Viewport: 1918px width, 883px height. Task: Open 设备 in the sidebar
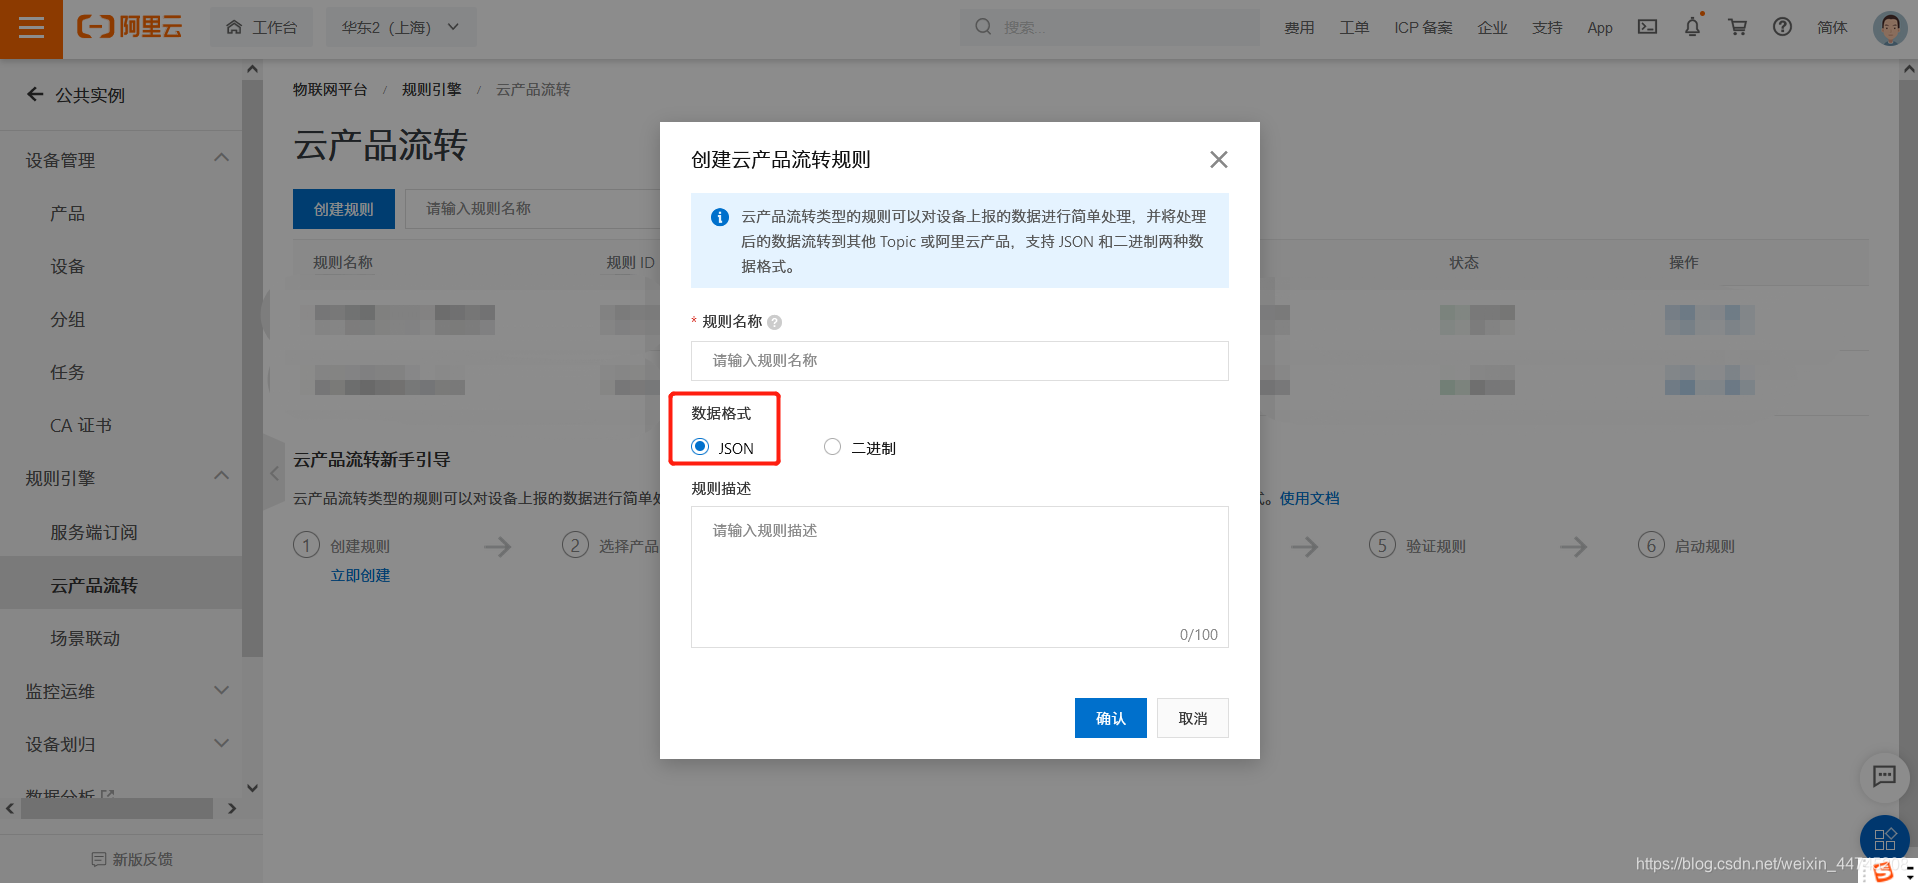(68, 266)
